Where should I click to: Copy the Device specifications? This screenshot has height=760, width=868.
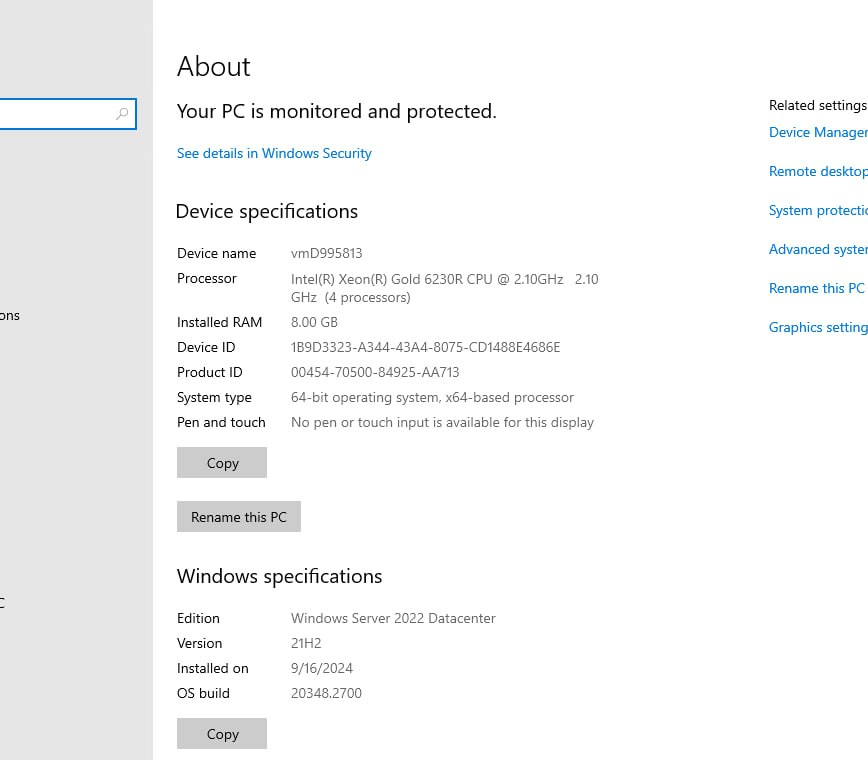point(222,463)
